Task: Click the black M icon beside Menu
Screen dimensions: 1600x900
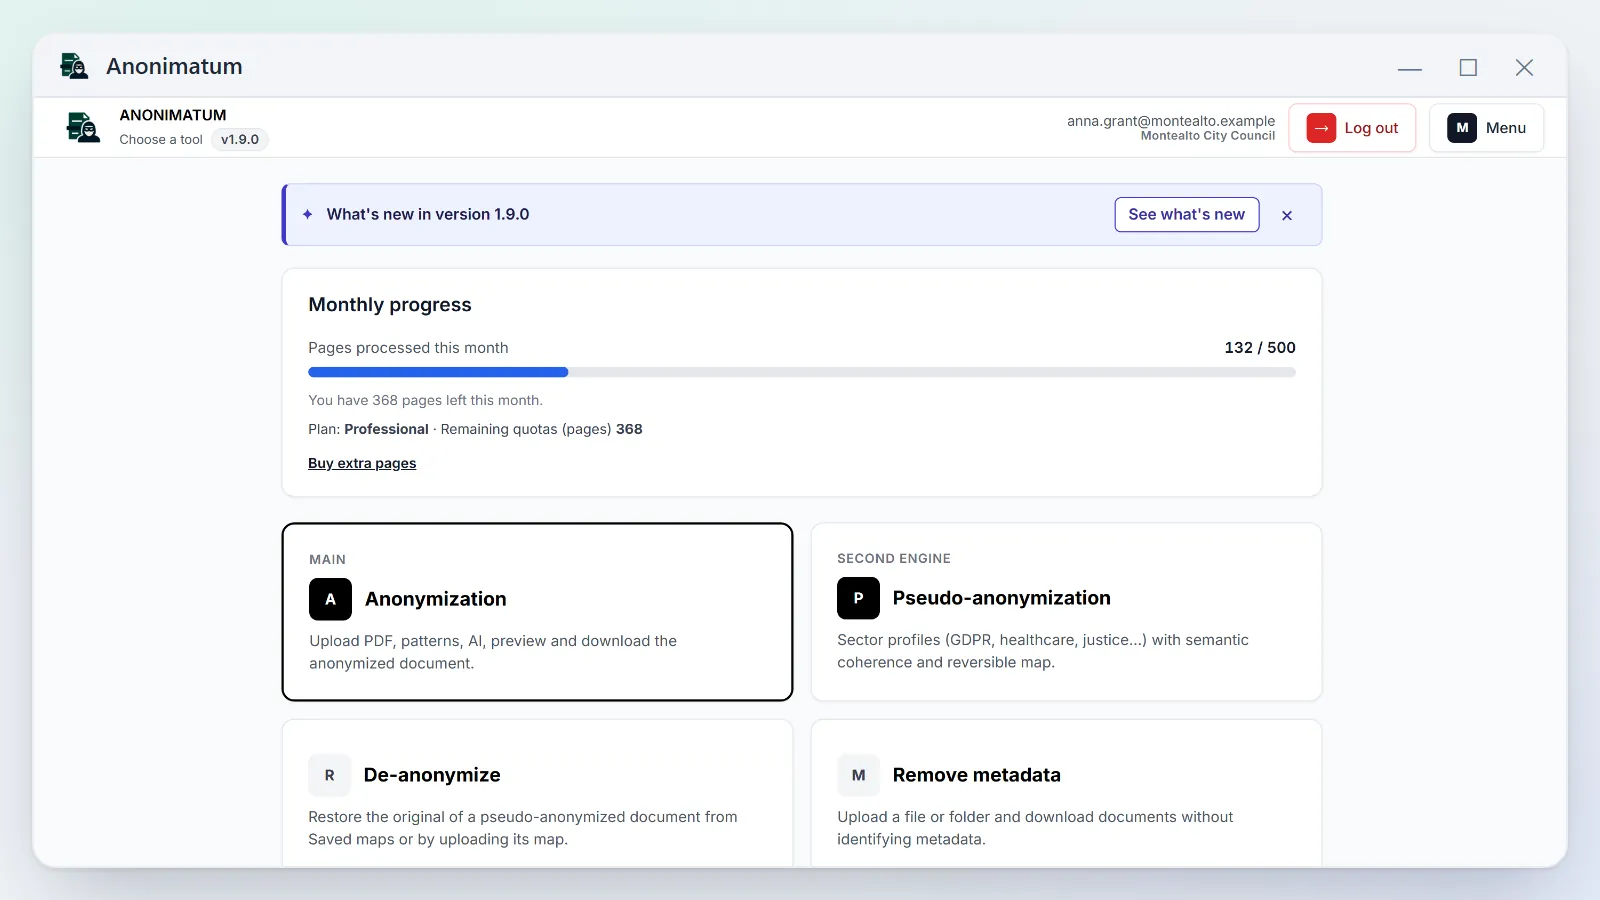Action: 1462,128
